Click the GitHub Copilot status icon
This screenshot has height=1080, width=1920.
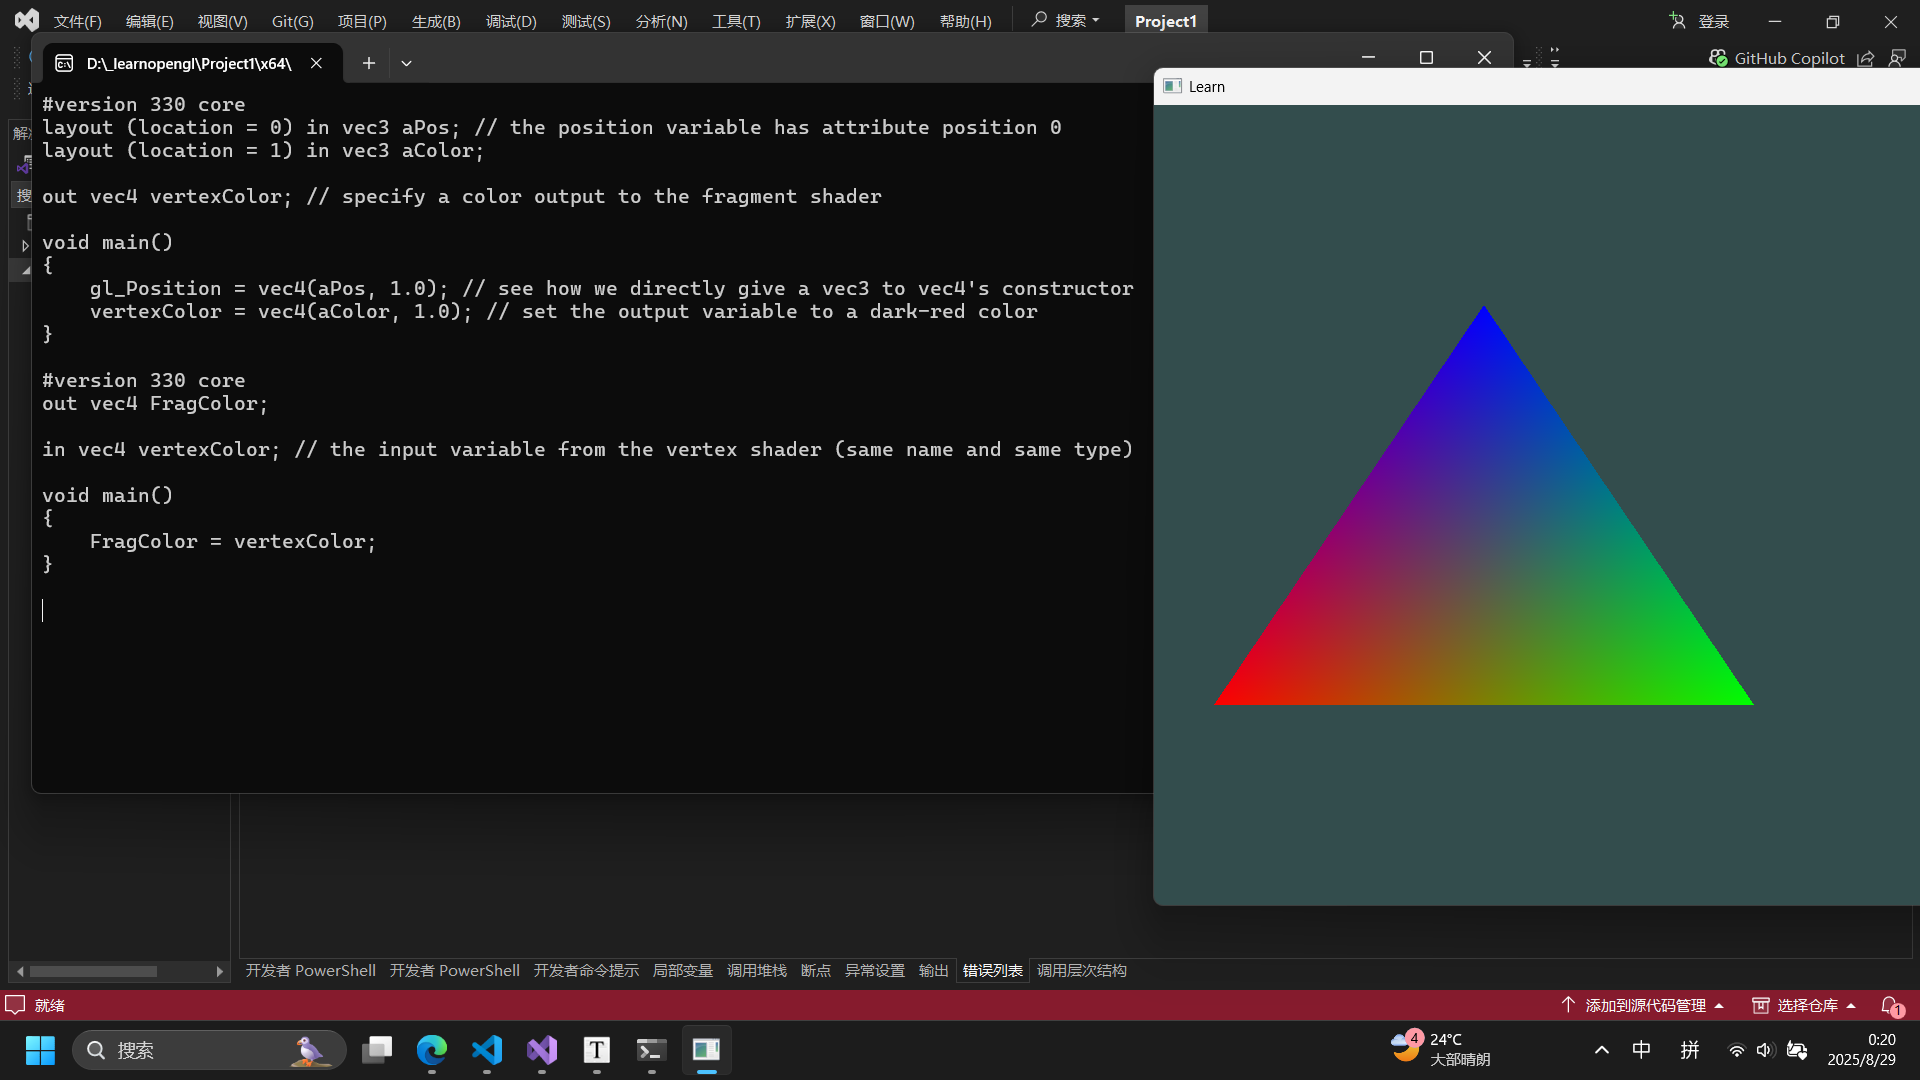pyautogui.click(x=1719, y=58)
